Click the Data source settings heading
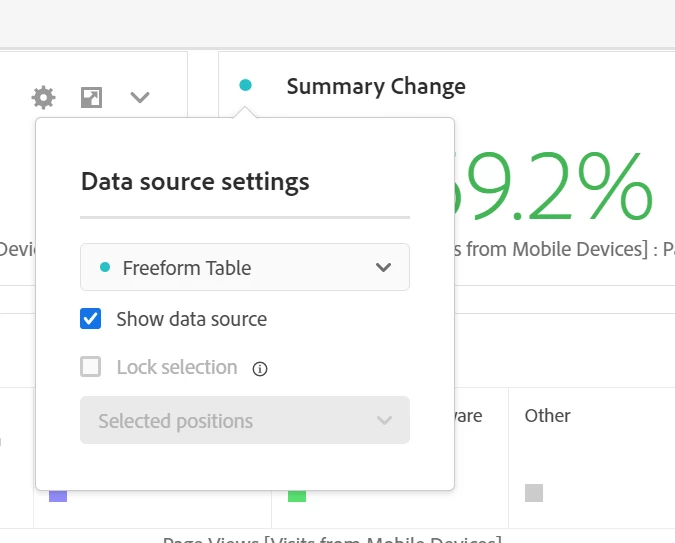675x543 pixels. pyautogui.click(x=195, y=181)
